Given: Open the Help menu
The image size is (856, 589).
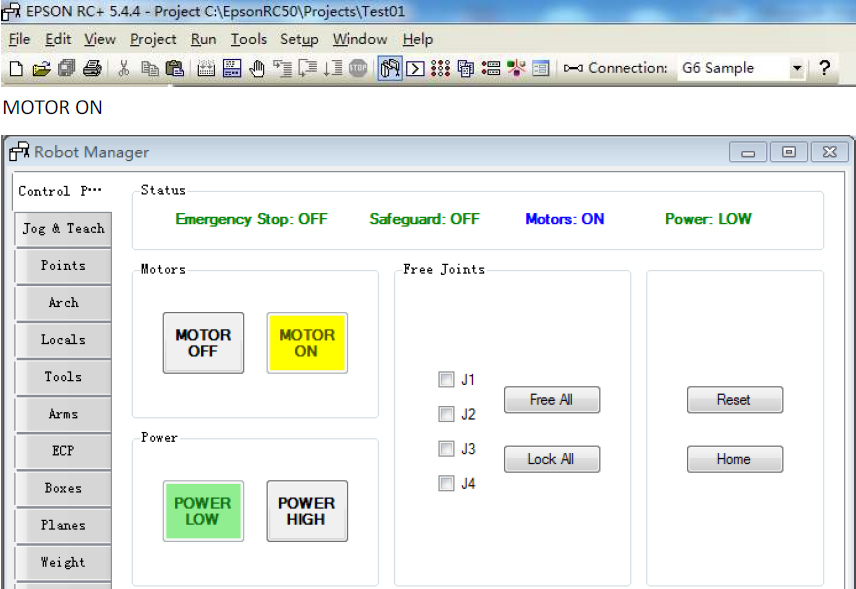Looking at the screenshot, I should coord(418,39).
